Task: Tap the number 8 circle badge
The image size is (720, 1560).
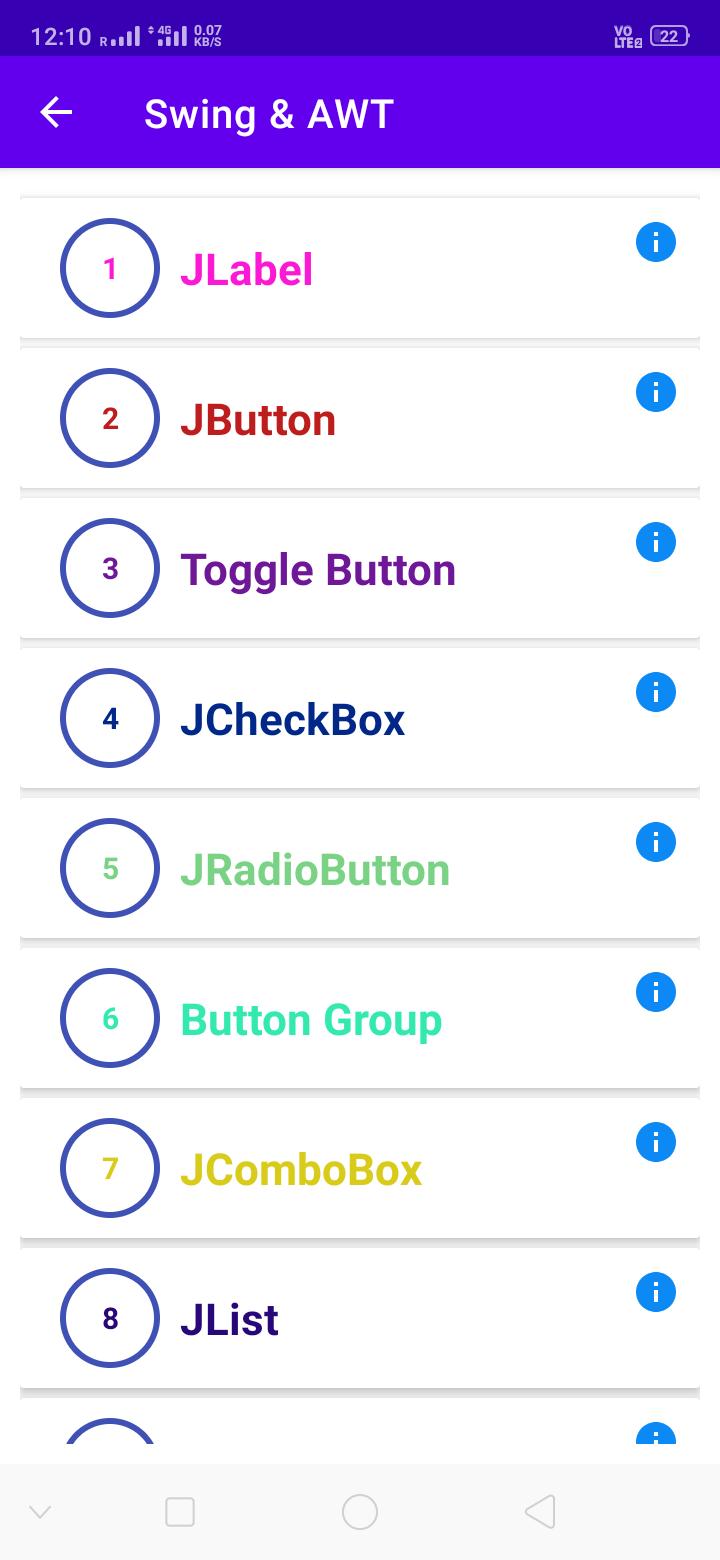Action: click(110, 1318)
